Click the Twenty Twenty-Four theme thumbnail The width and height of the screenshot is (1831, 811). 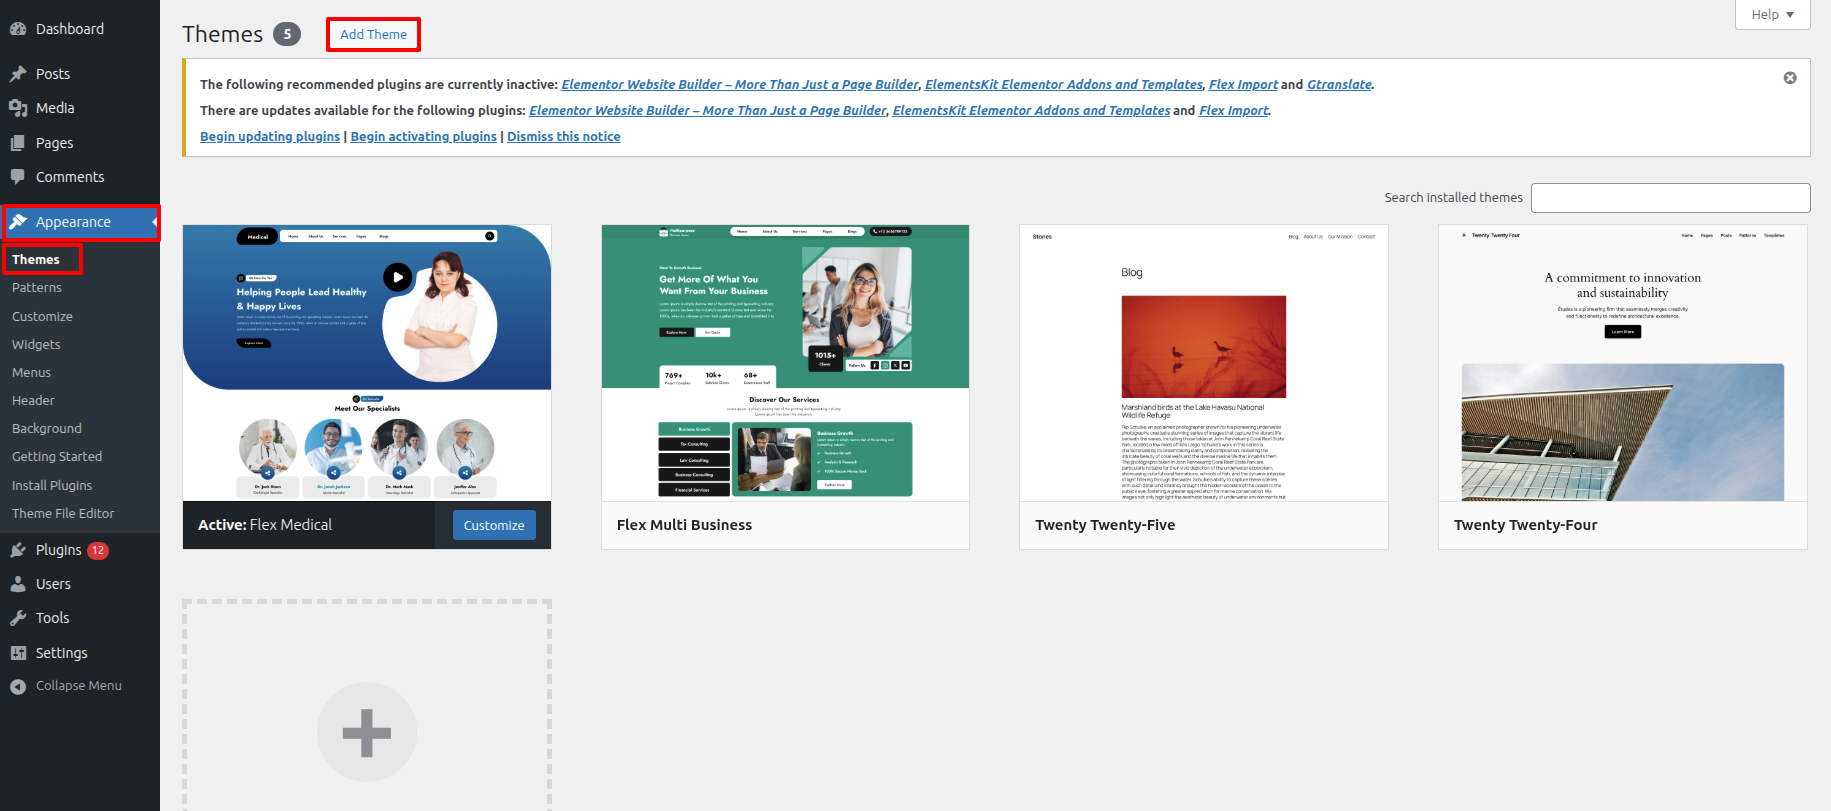point(1623,363)
